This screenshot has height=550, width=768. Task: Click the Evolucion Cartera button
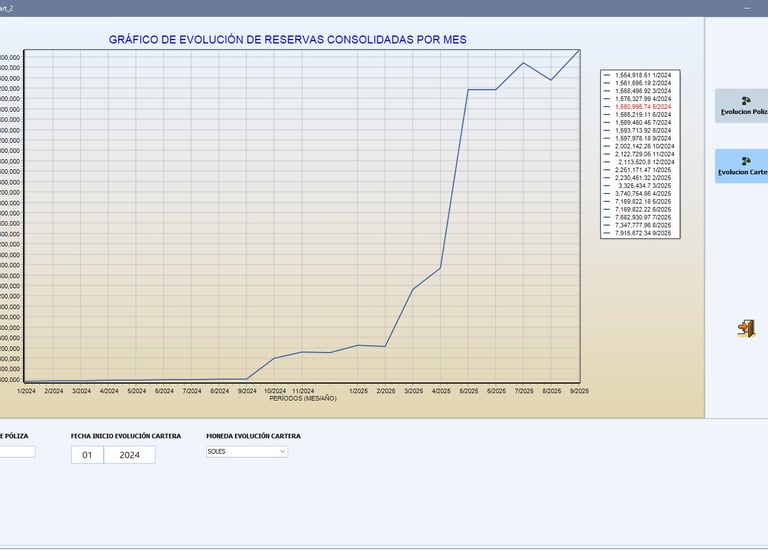click(x=741, y=166)
